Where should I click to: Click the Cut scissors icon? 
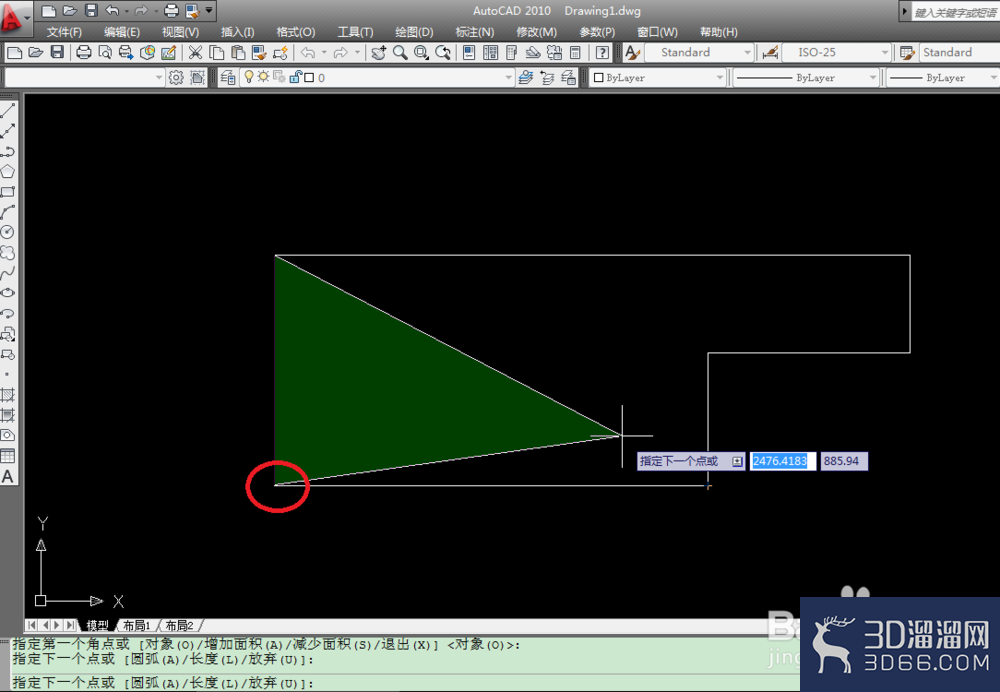[195, 52]
